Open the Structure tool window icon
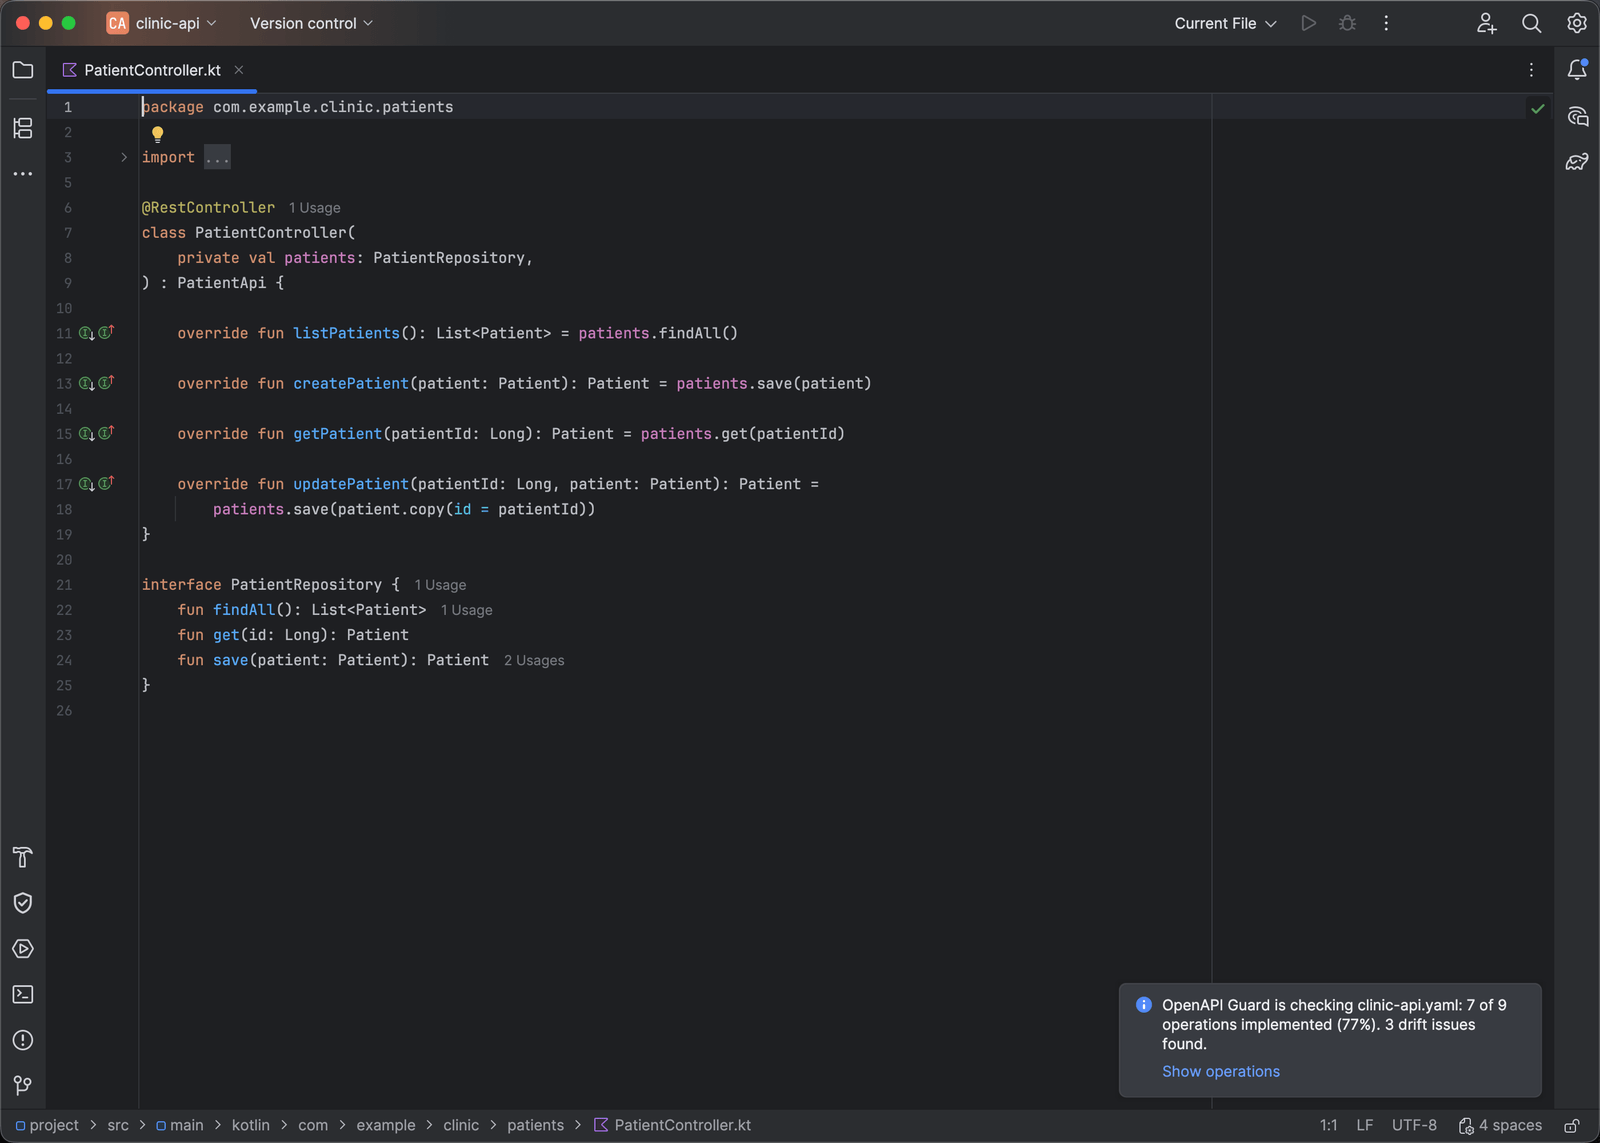 coord(23,128)
